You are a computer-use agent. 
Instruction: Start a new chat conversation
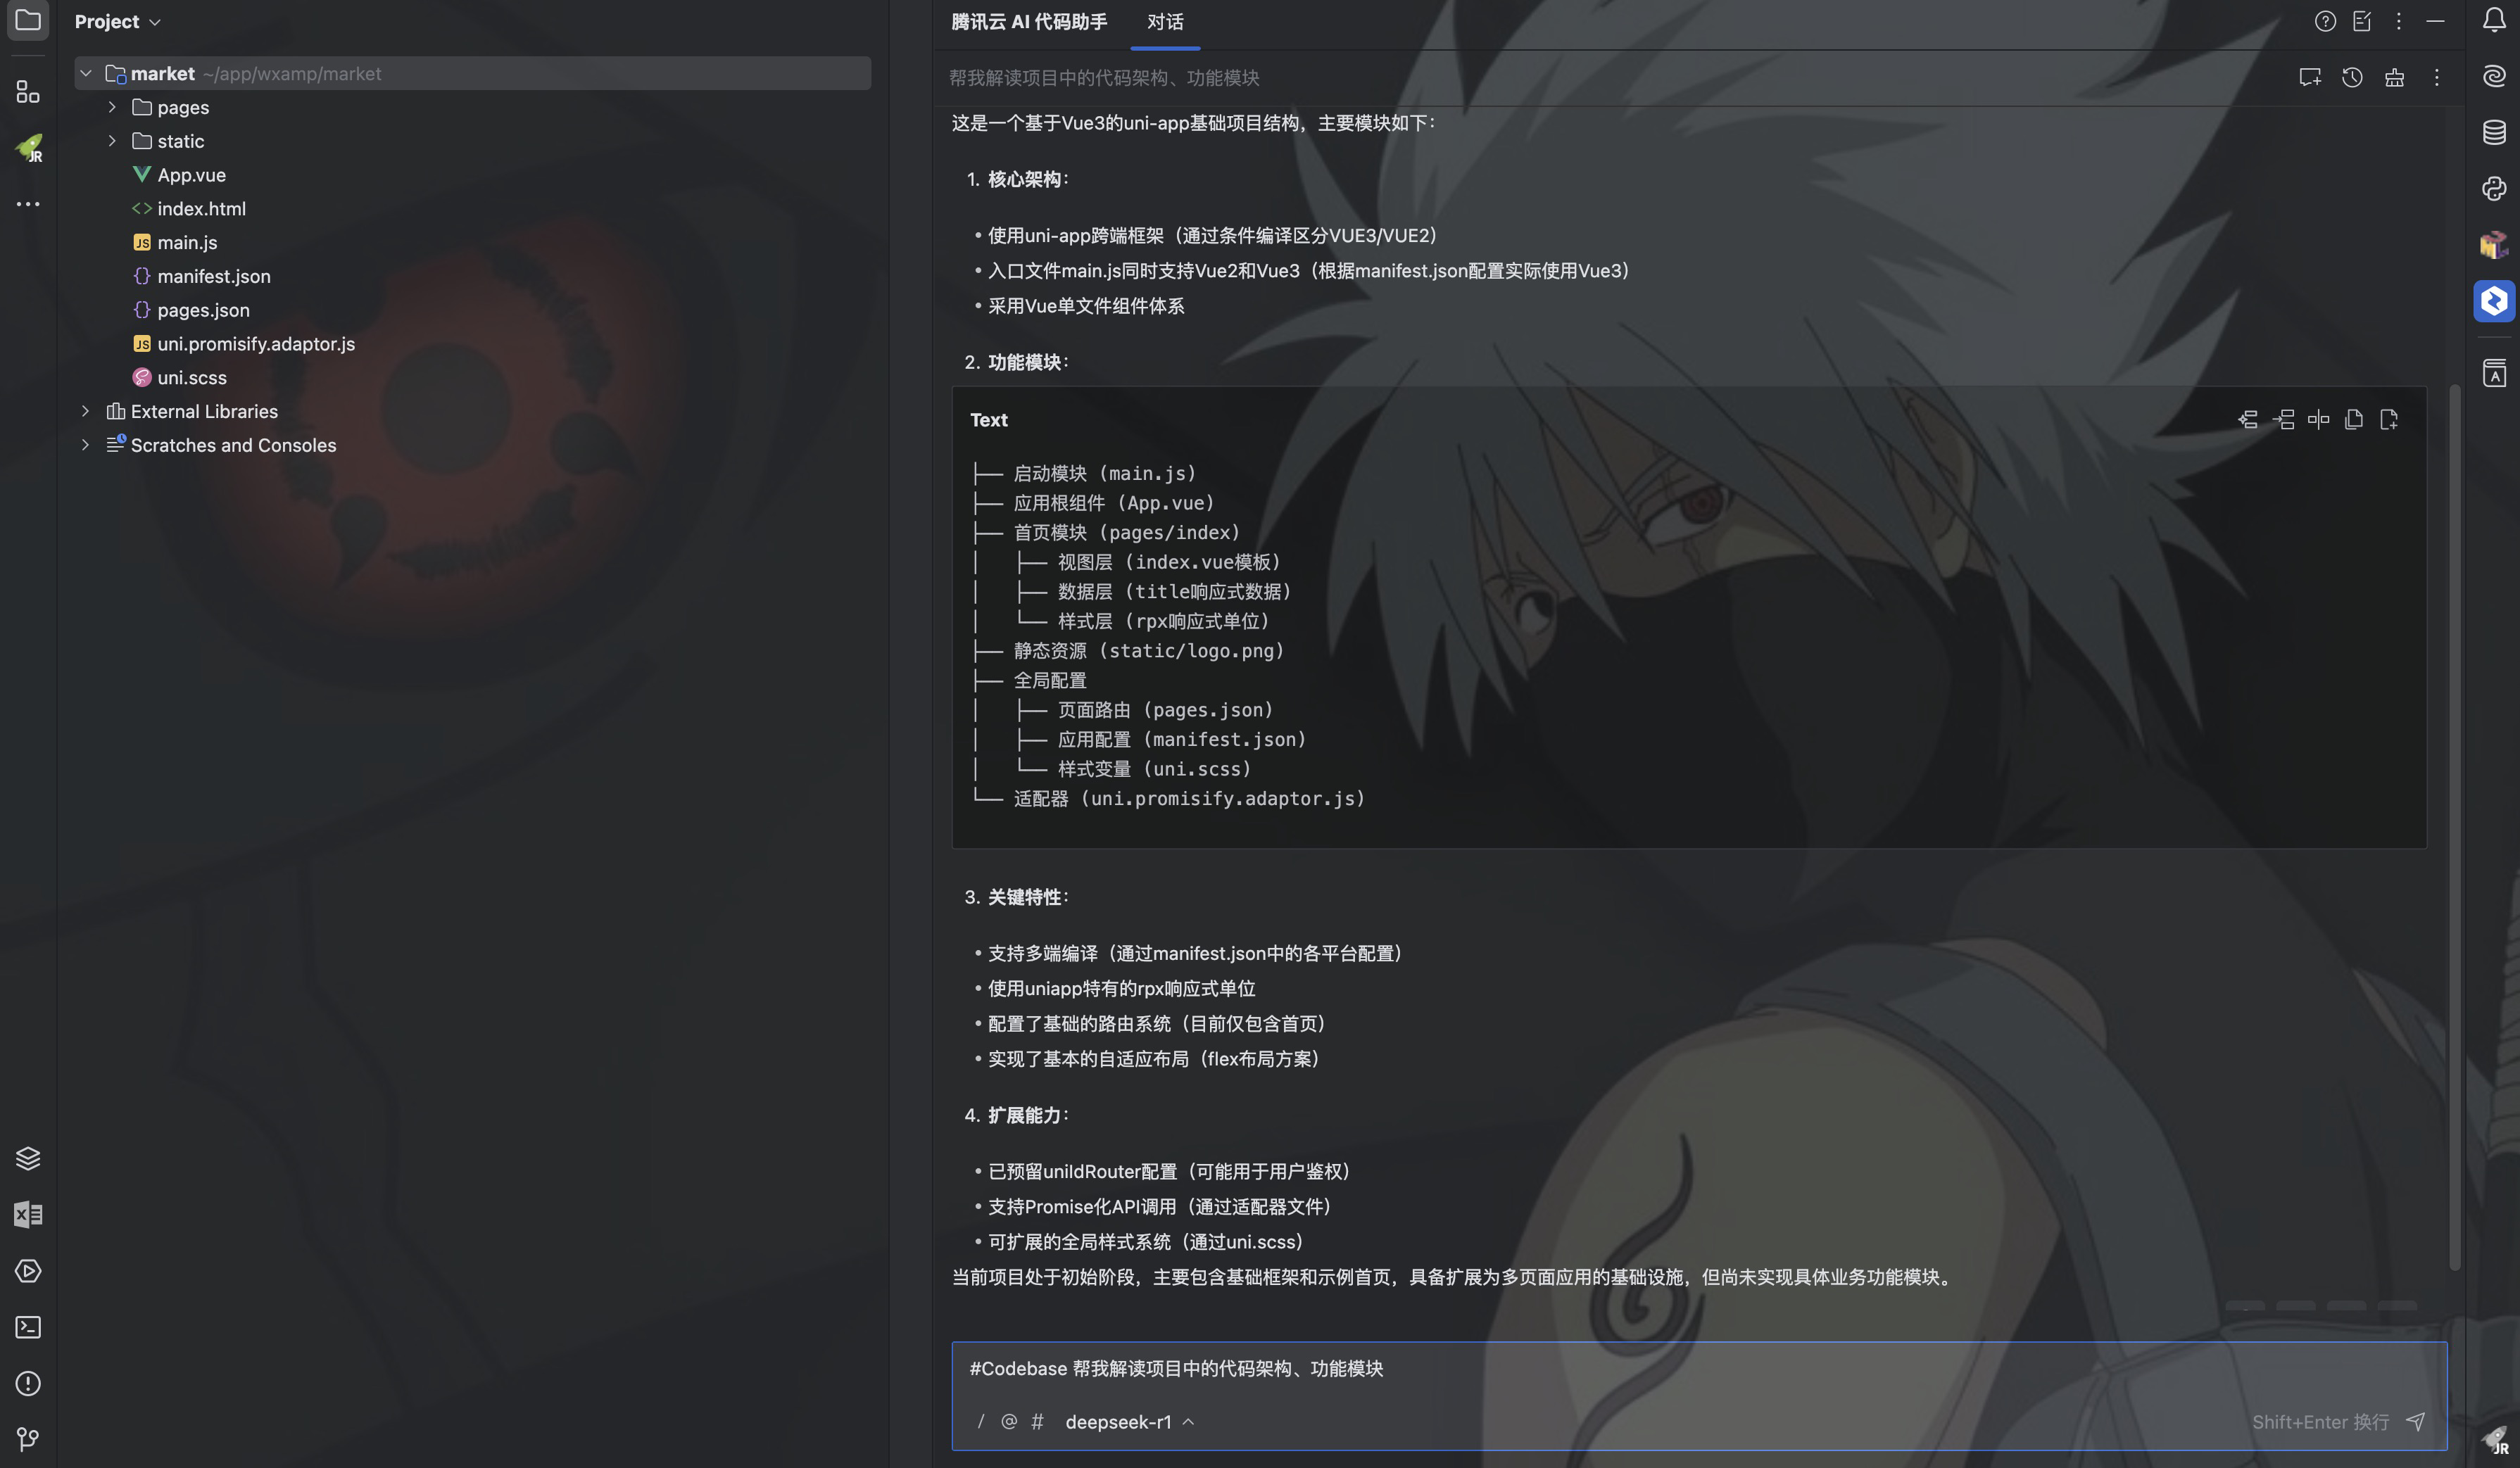(2310, 77)
